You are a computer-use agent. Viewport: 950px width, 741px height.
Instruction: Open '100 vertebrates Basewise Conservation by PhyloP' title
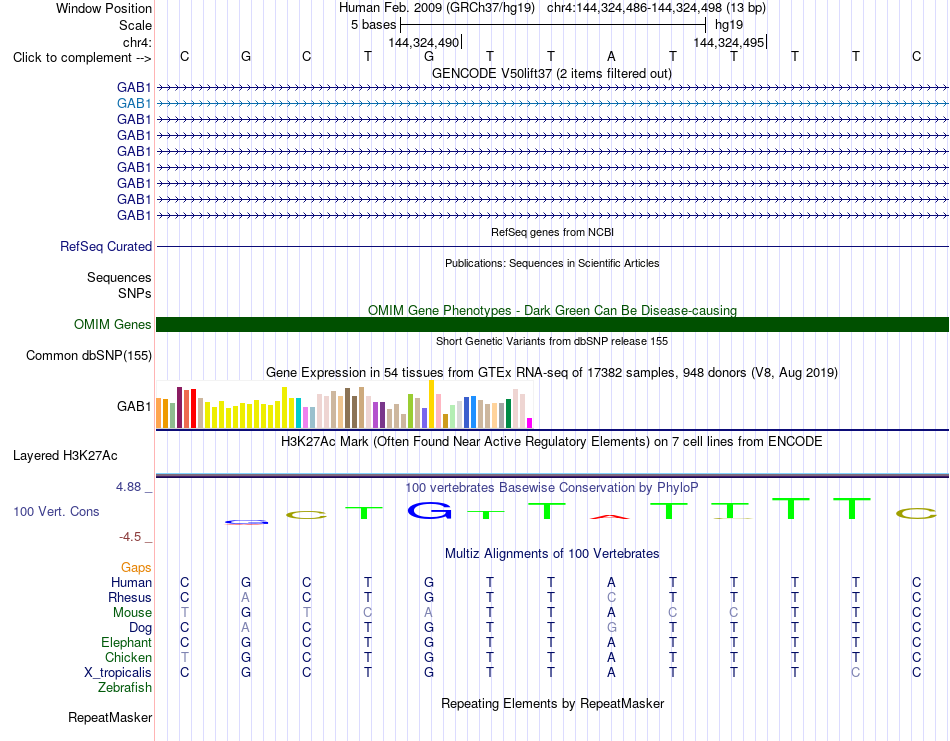(x=552, y=488)
